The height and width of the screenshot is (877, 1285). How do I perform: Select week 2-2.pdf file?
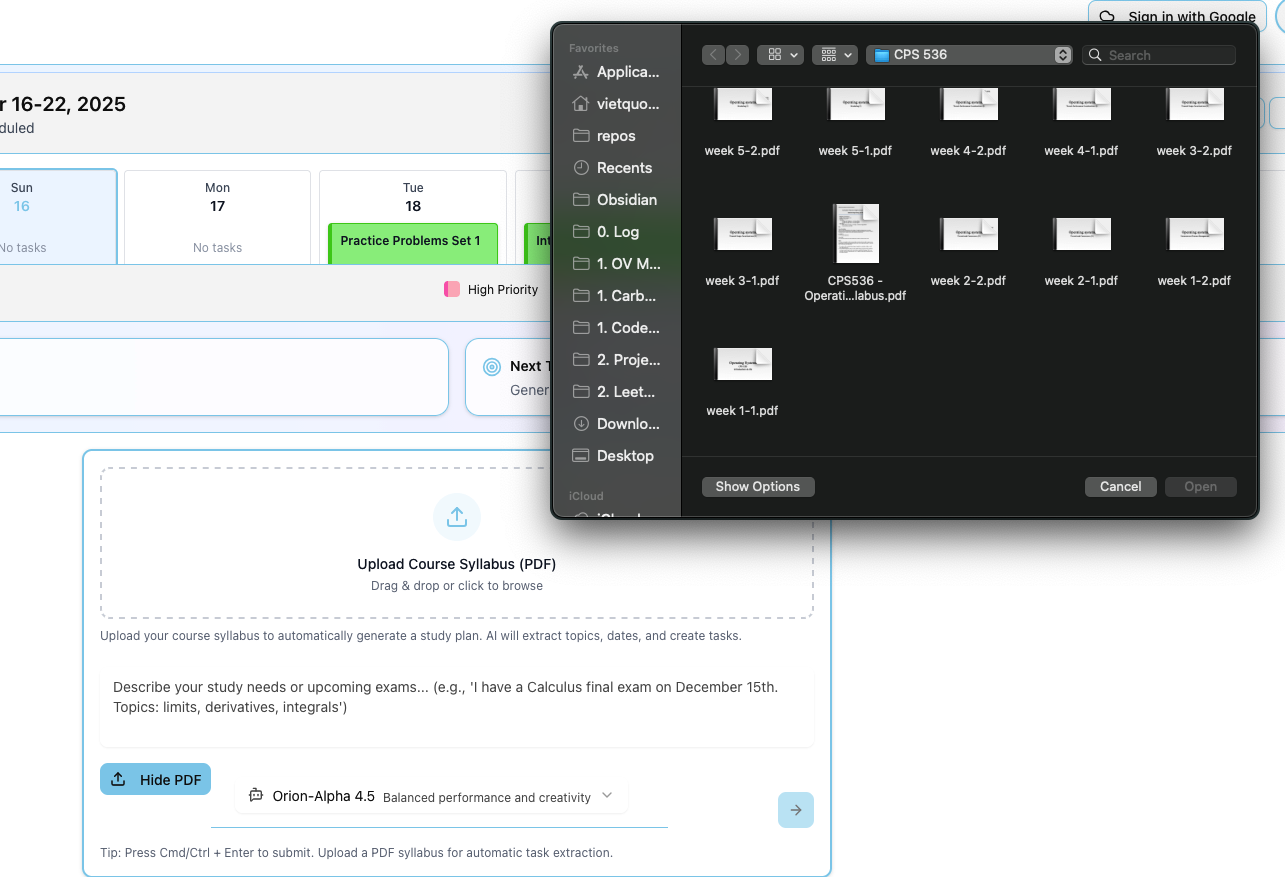(968, 252)
